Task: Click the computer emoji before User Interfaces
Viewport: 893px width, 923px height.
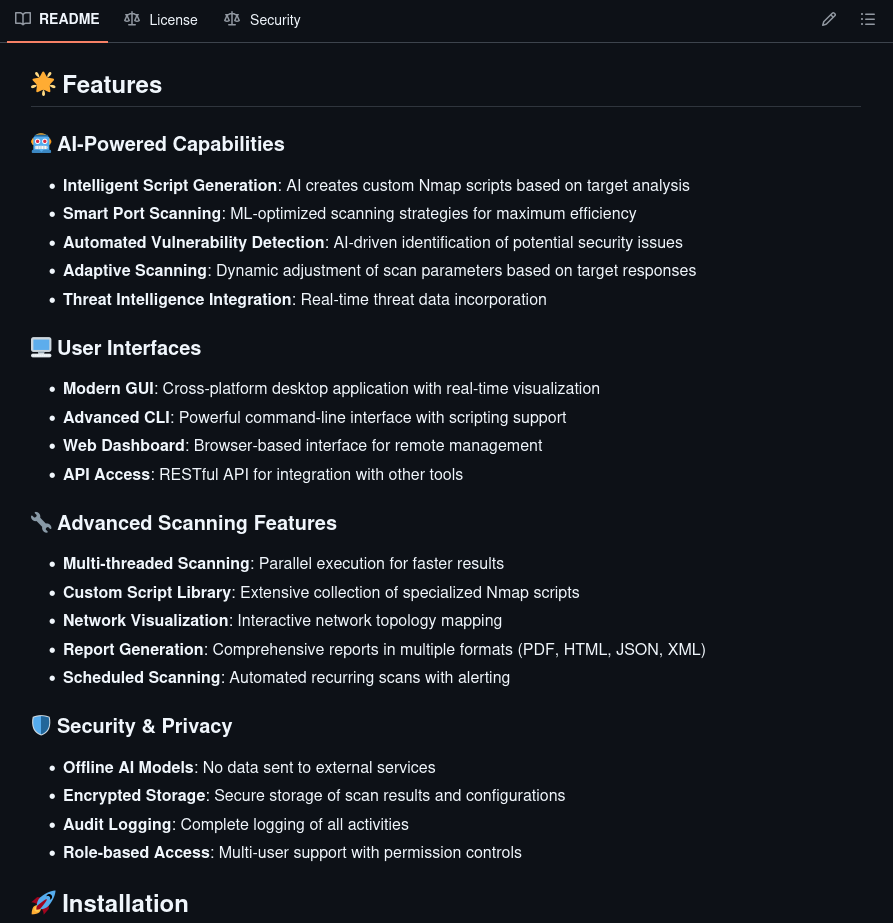Action: coord(41,348)
